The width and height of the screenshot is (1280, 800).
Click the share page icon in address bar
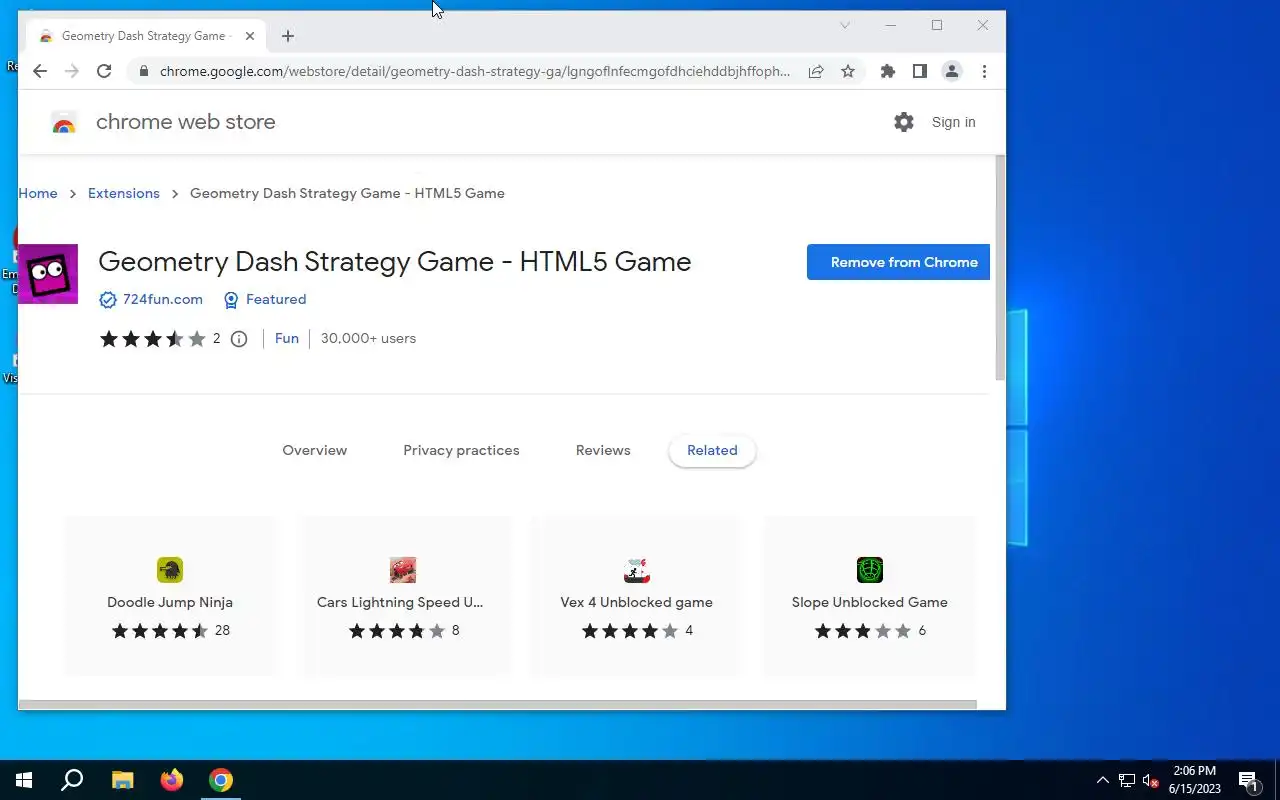pos(816,71)
